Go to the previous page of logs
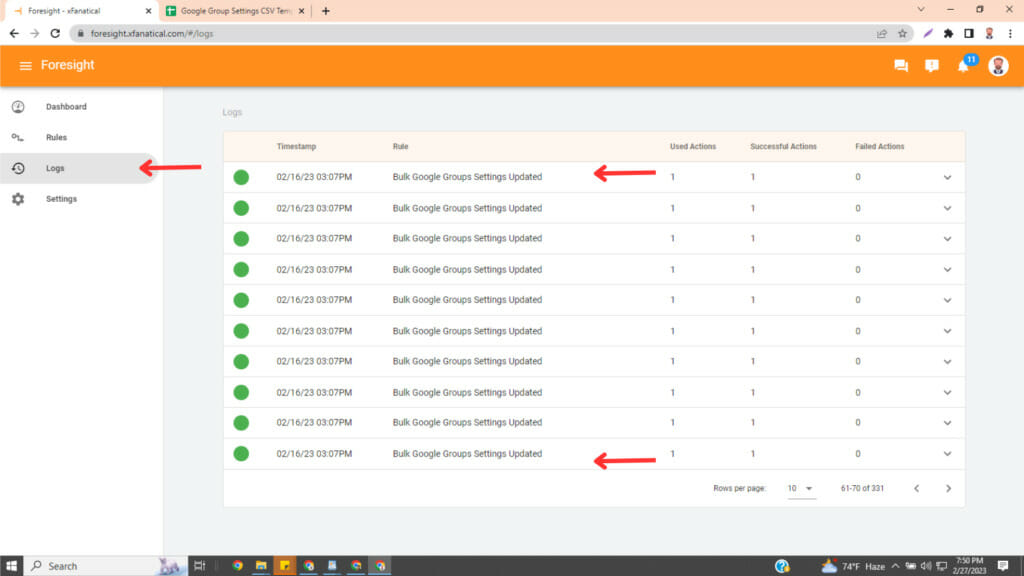The image size is (1024, 576). [917, 487]
